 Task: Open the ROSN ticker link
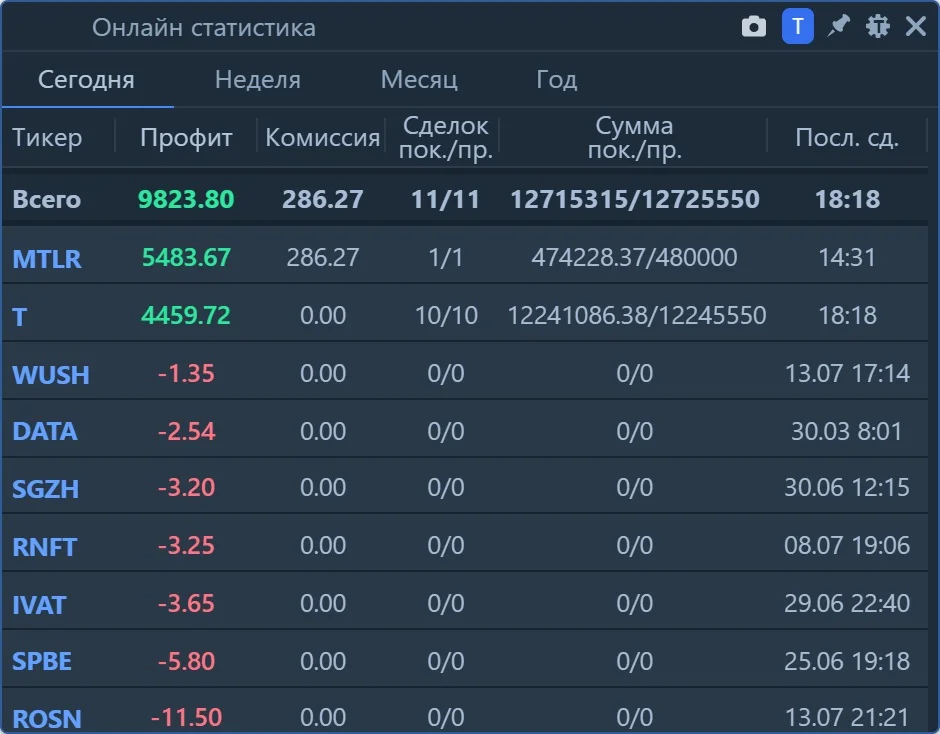(x=47, y=718)
